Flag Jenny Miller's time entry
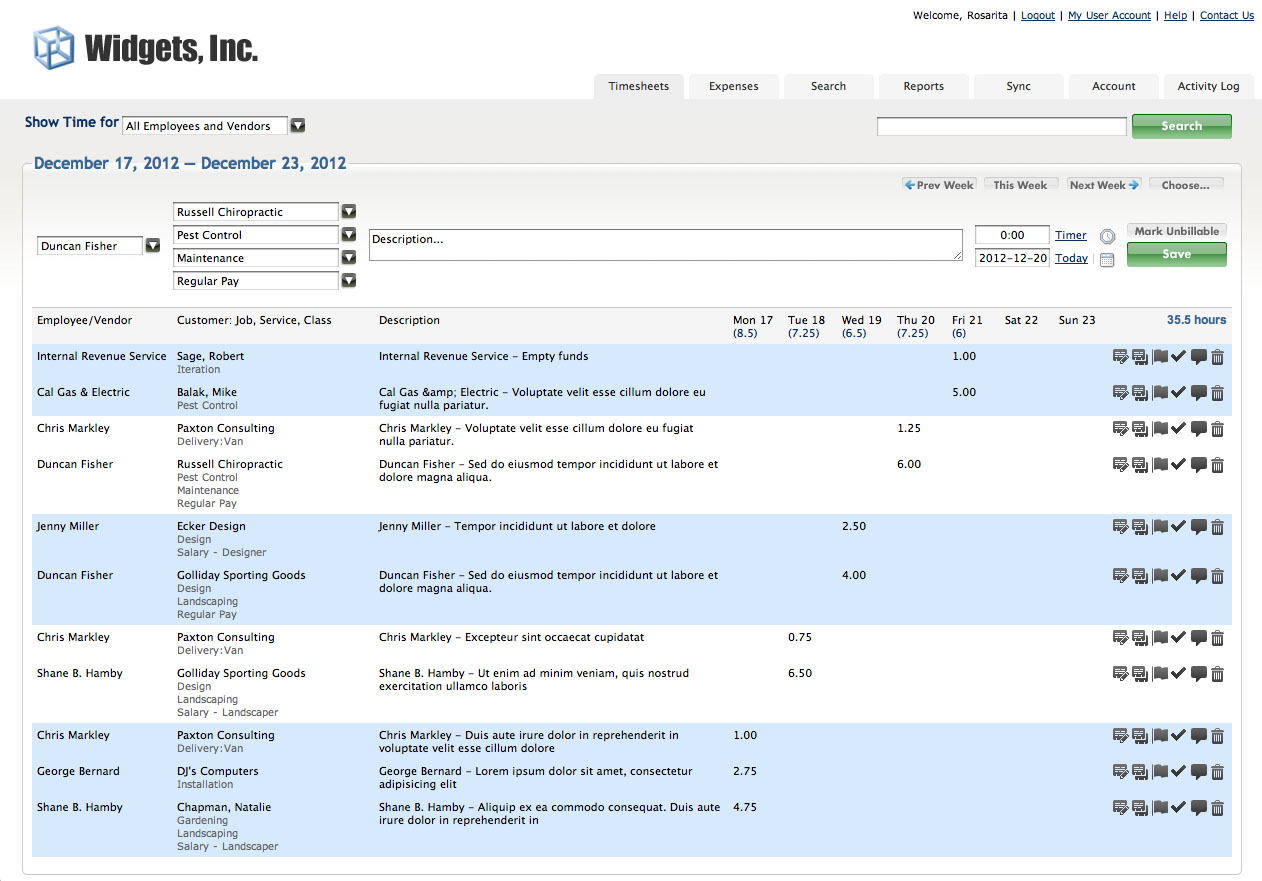This screenshot has height=881, width=1262. pos(1160,527)
